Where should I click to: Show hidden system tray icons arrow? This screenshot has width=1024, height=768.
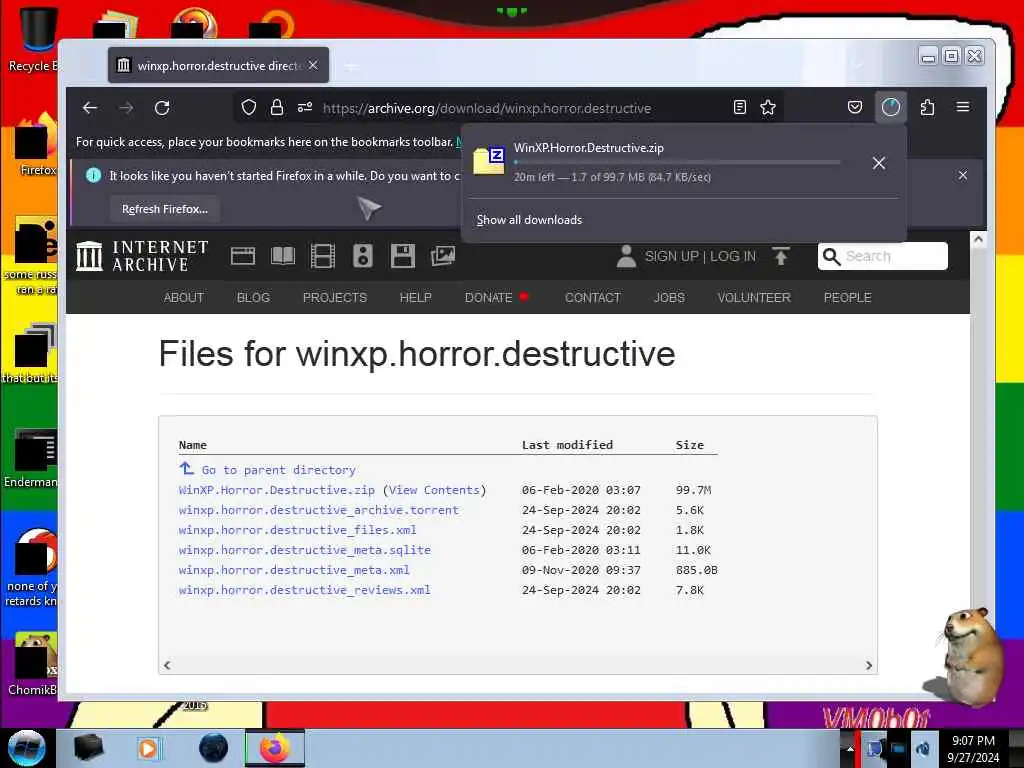point(850,750)
